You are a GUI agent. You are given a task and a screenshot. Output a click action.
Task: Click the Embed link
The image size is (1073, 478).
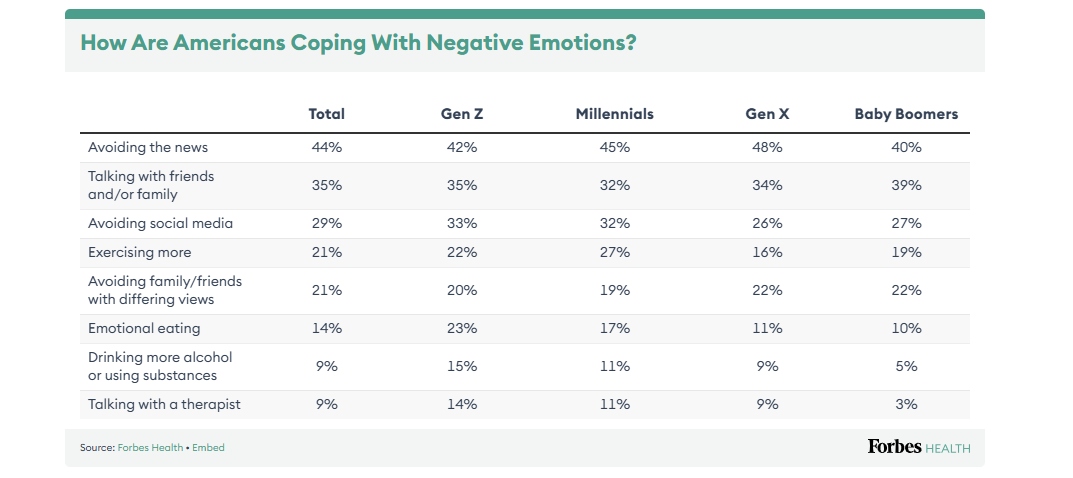coord(208,448)
